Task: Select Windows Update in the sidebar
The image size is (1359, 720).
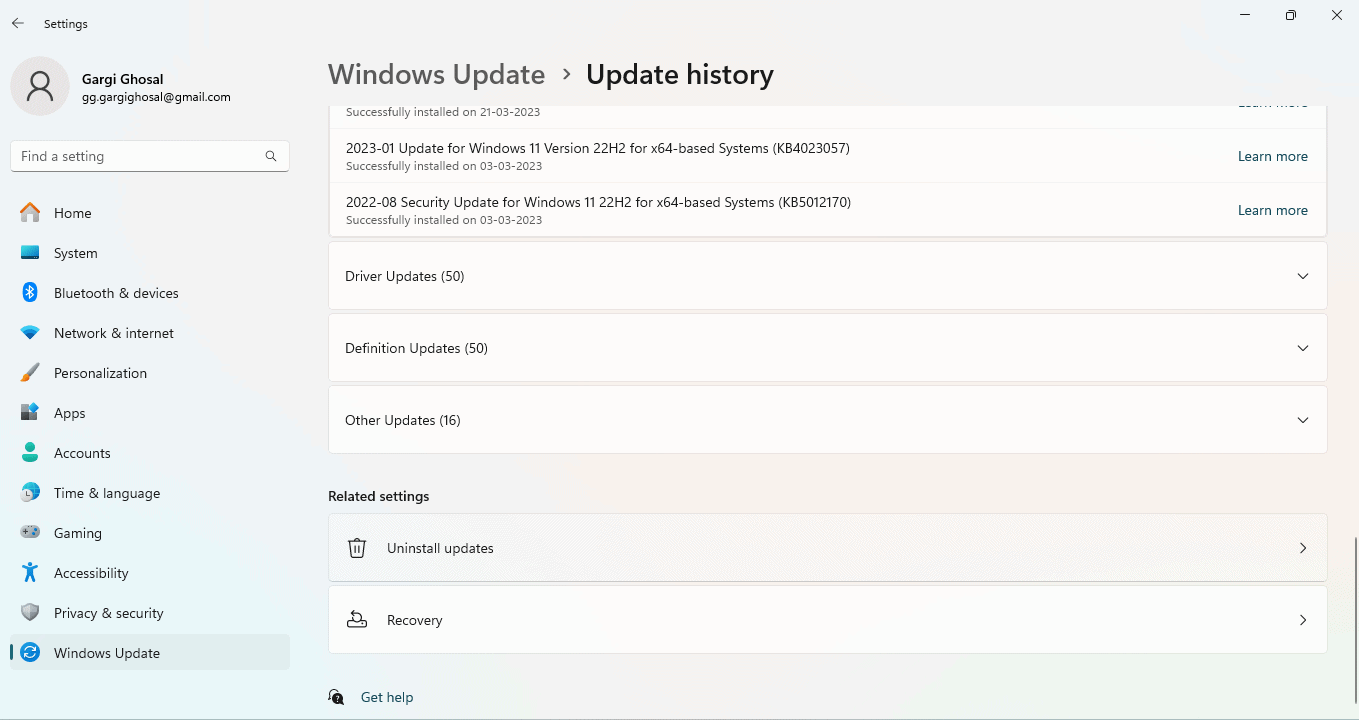Action: pos(107,653)
